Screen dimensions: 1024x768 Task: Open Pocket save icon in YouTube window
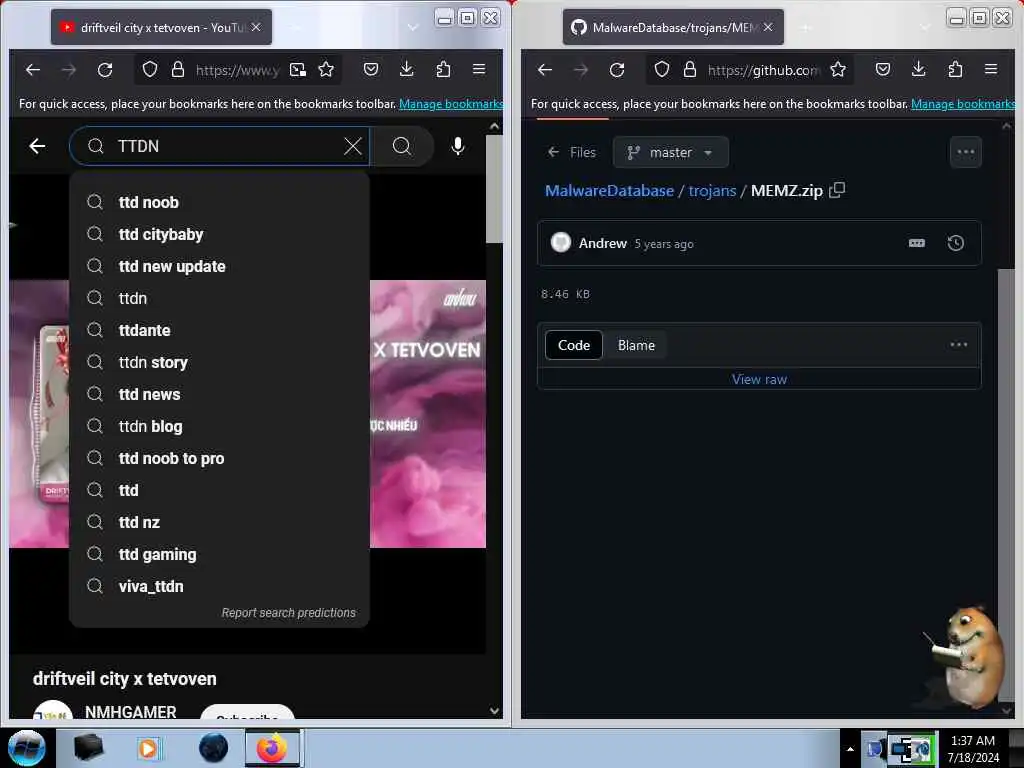point(371,69)
